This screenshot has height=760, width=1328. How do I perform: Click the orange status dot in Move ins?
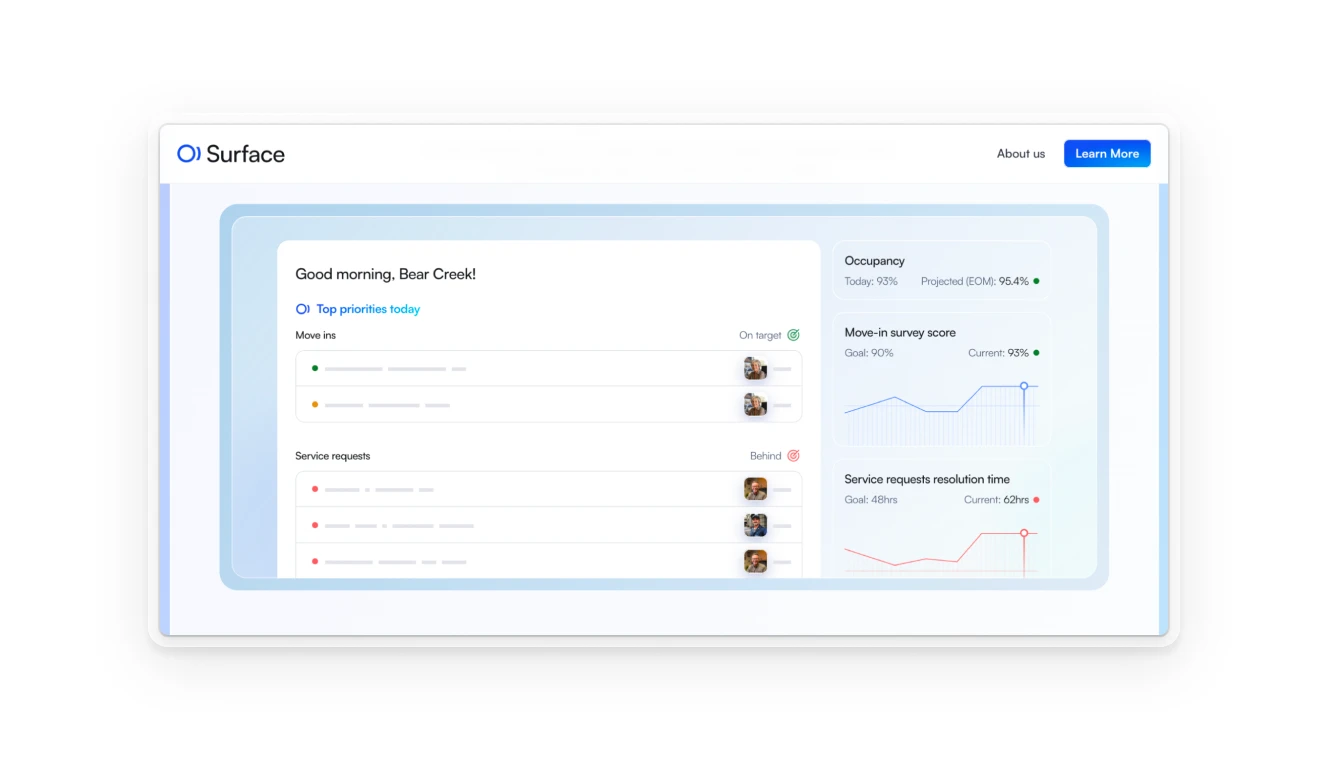[x=315, y=404]
